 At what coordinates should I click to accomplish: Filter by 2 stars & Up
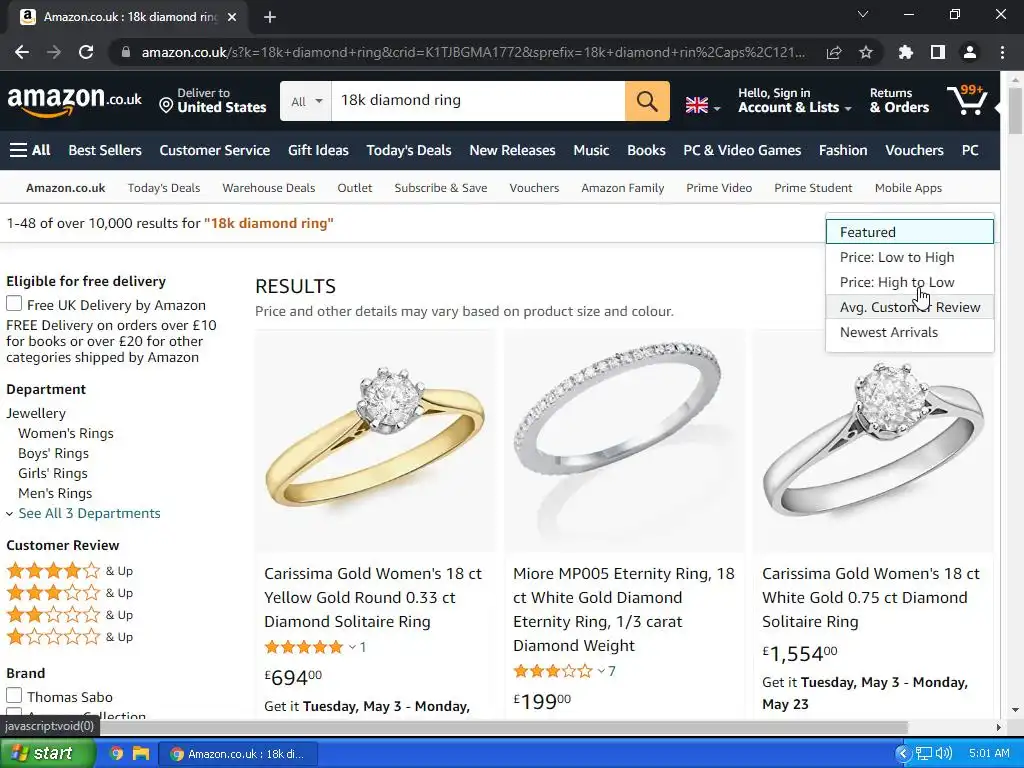69,615
